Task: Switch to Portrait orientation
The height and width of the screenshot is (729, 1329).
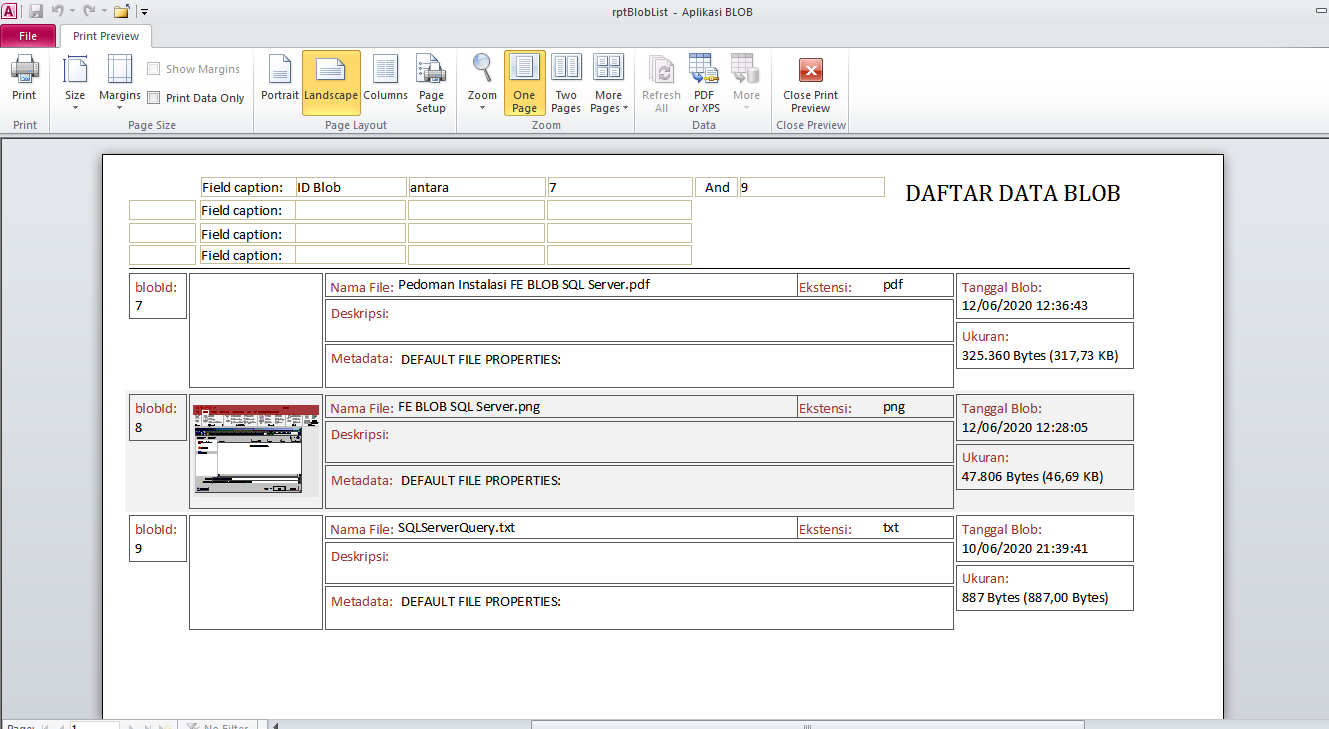Action: [x=279, y=82]
